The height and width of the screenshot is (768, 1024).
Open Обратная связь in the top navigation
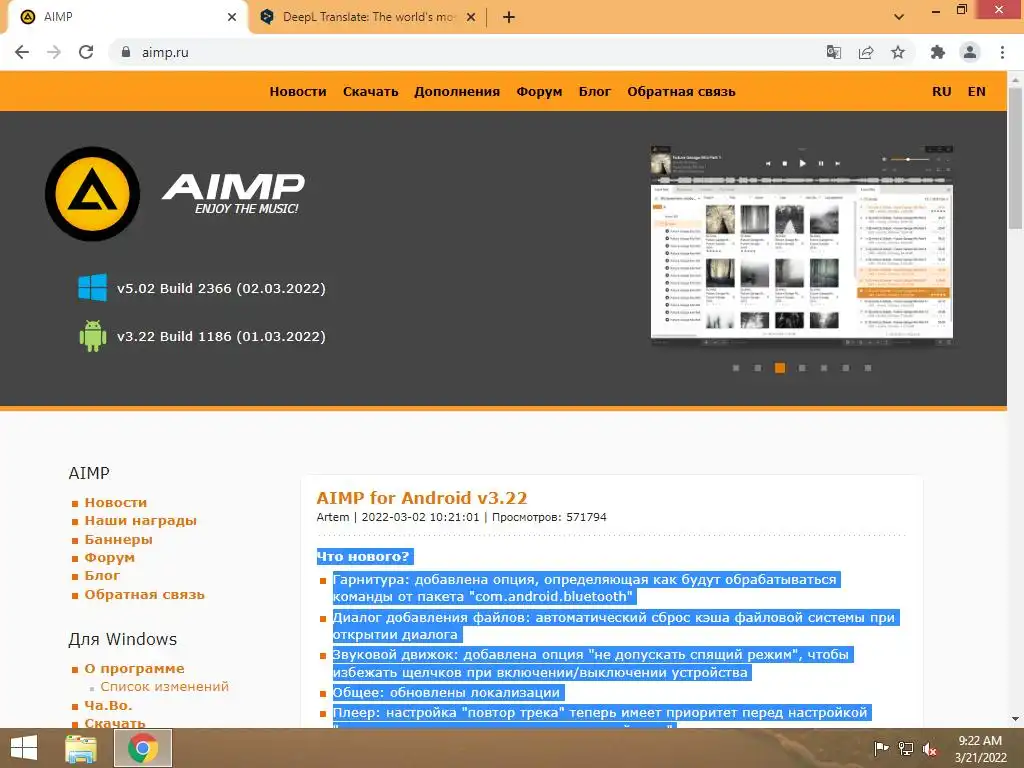click(x=681, y=92)
